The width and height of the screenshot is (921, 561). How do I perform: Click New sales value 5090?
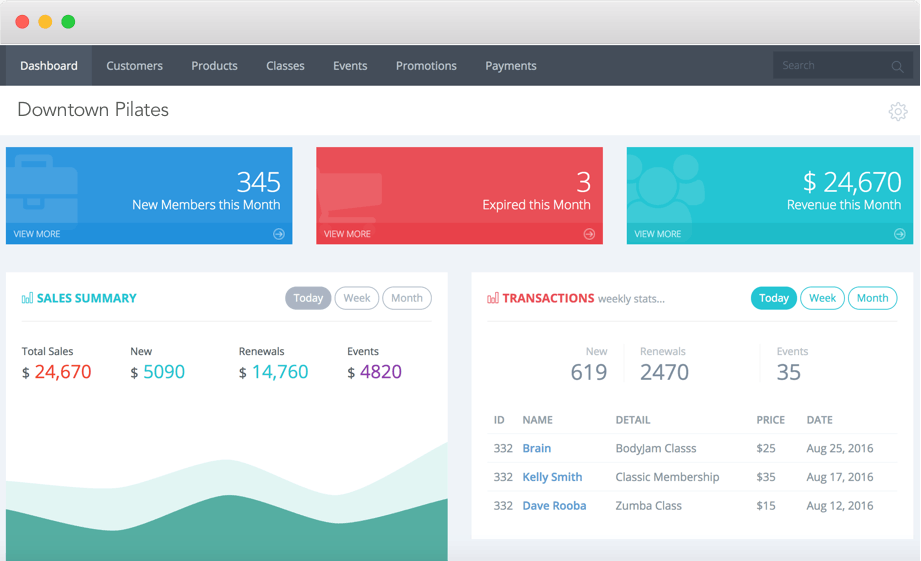(164, 372)
